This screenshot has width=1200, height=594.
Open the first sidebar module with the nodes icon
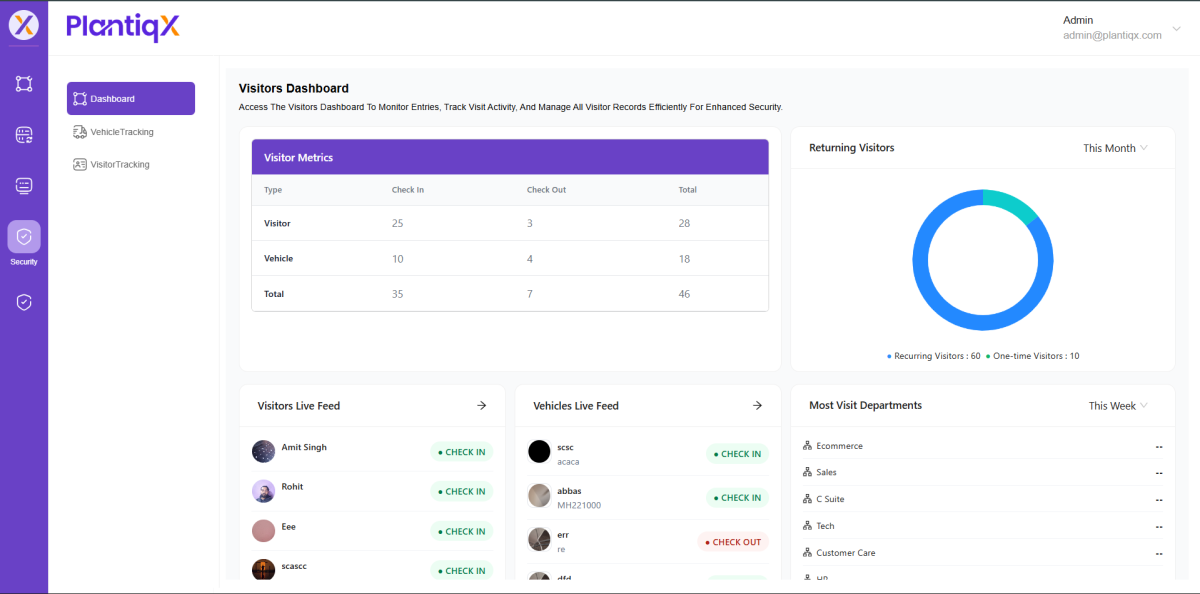click(24, 84)
